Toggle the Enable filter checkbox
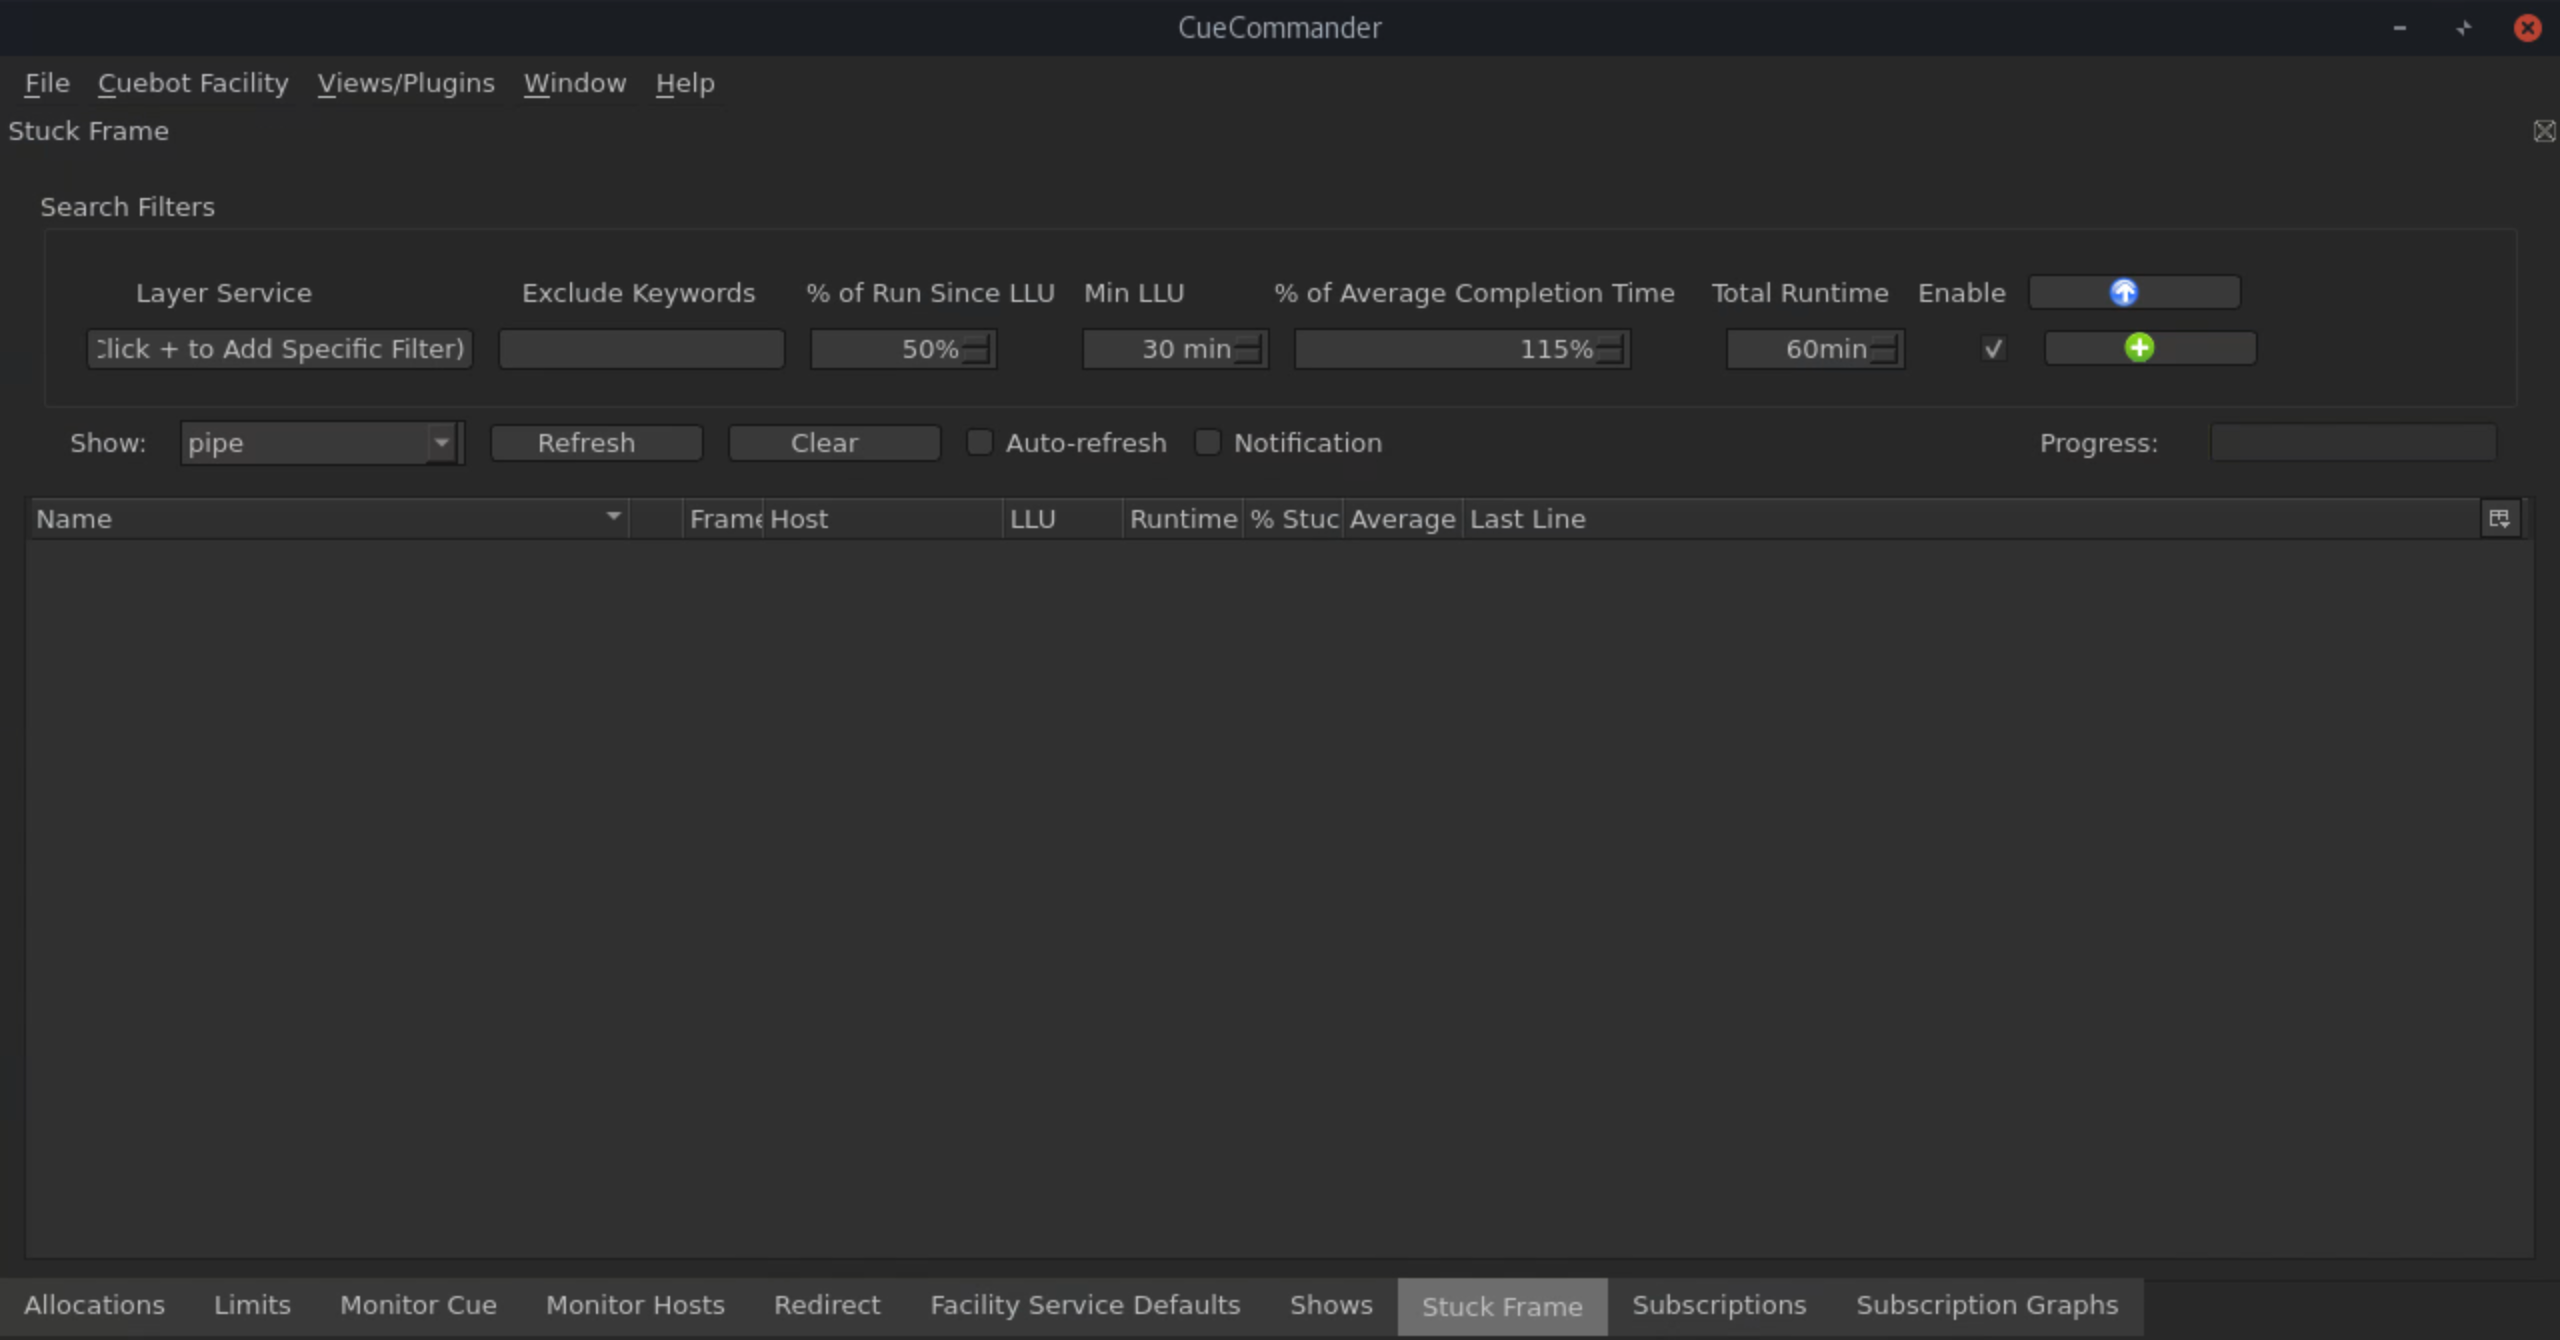2560x1340 pixels. pyautogui.click(x=1993, y=349)
